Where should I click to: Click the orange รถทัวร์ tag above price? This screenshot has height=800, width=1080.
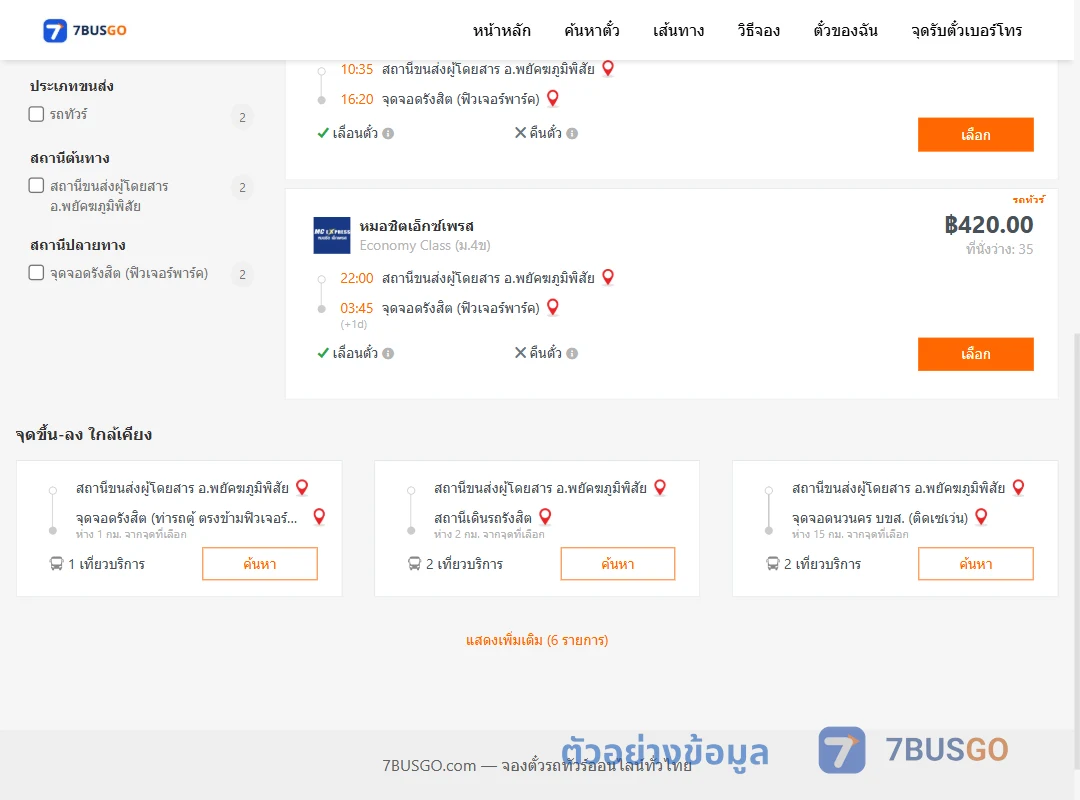pos(1028,200)
